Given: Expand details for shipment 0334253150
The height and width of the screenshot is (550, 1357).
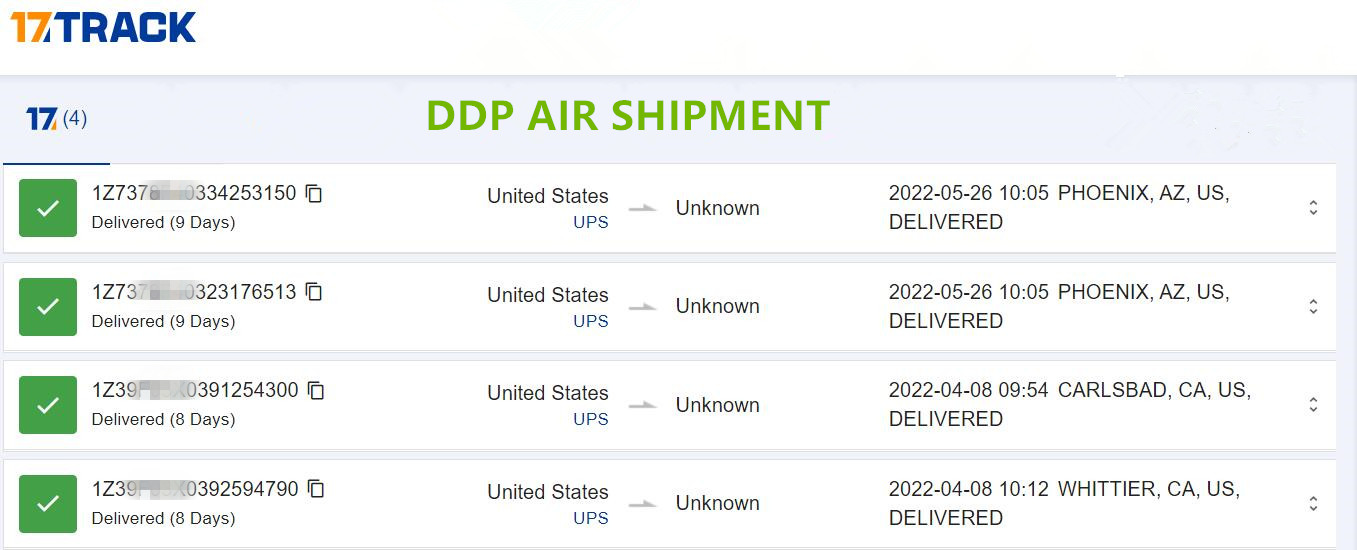Looking at the screenshot, I should click(x=1313, y=208).
